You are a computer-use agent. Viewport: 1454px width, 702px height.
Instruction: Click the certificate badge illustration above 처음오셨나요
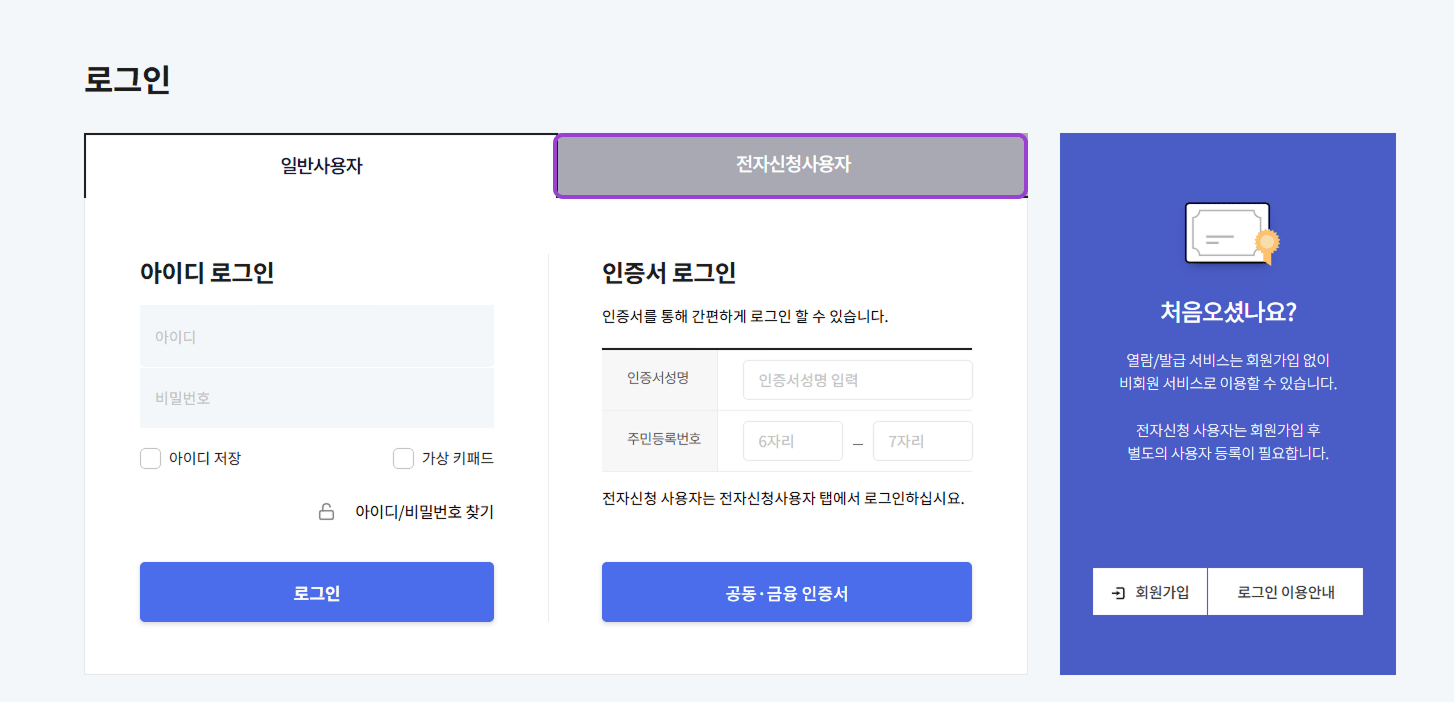point(1227,235)
